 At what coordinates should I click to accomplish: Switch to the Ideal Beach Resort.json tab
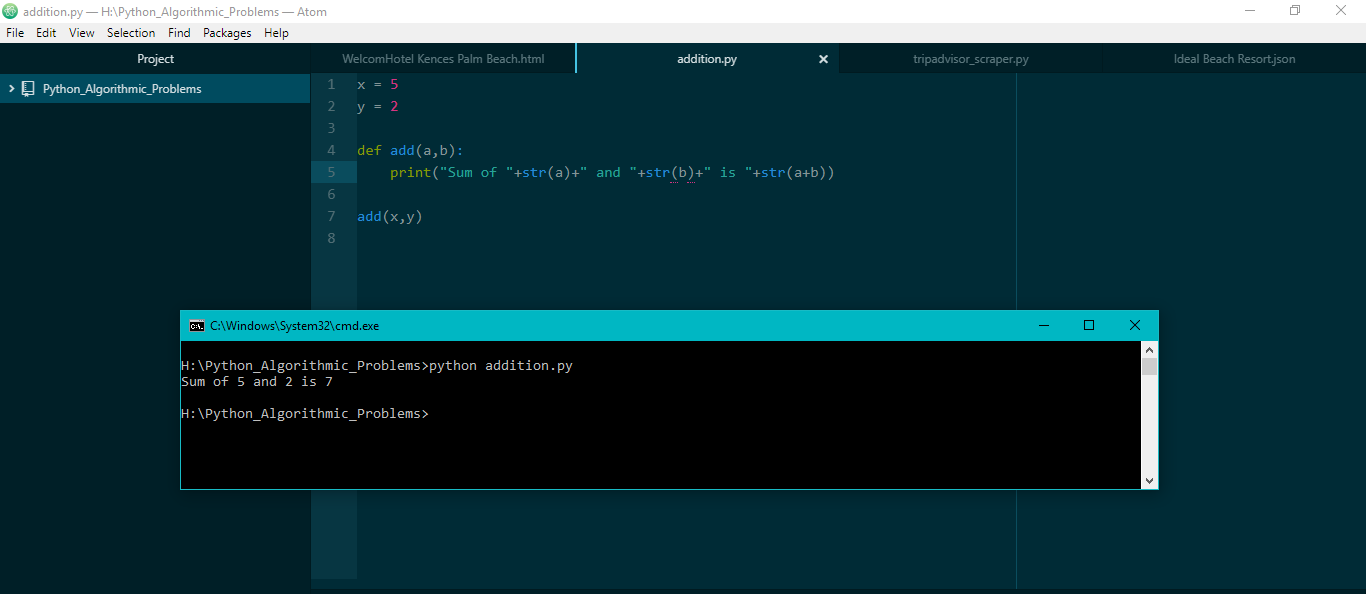(x=1234, y=59)
